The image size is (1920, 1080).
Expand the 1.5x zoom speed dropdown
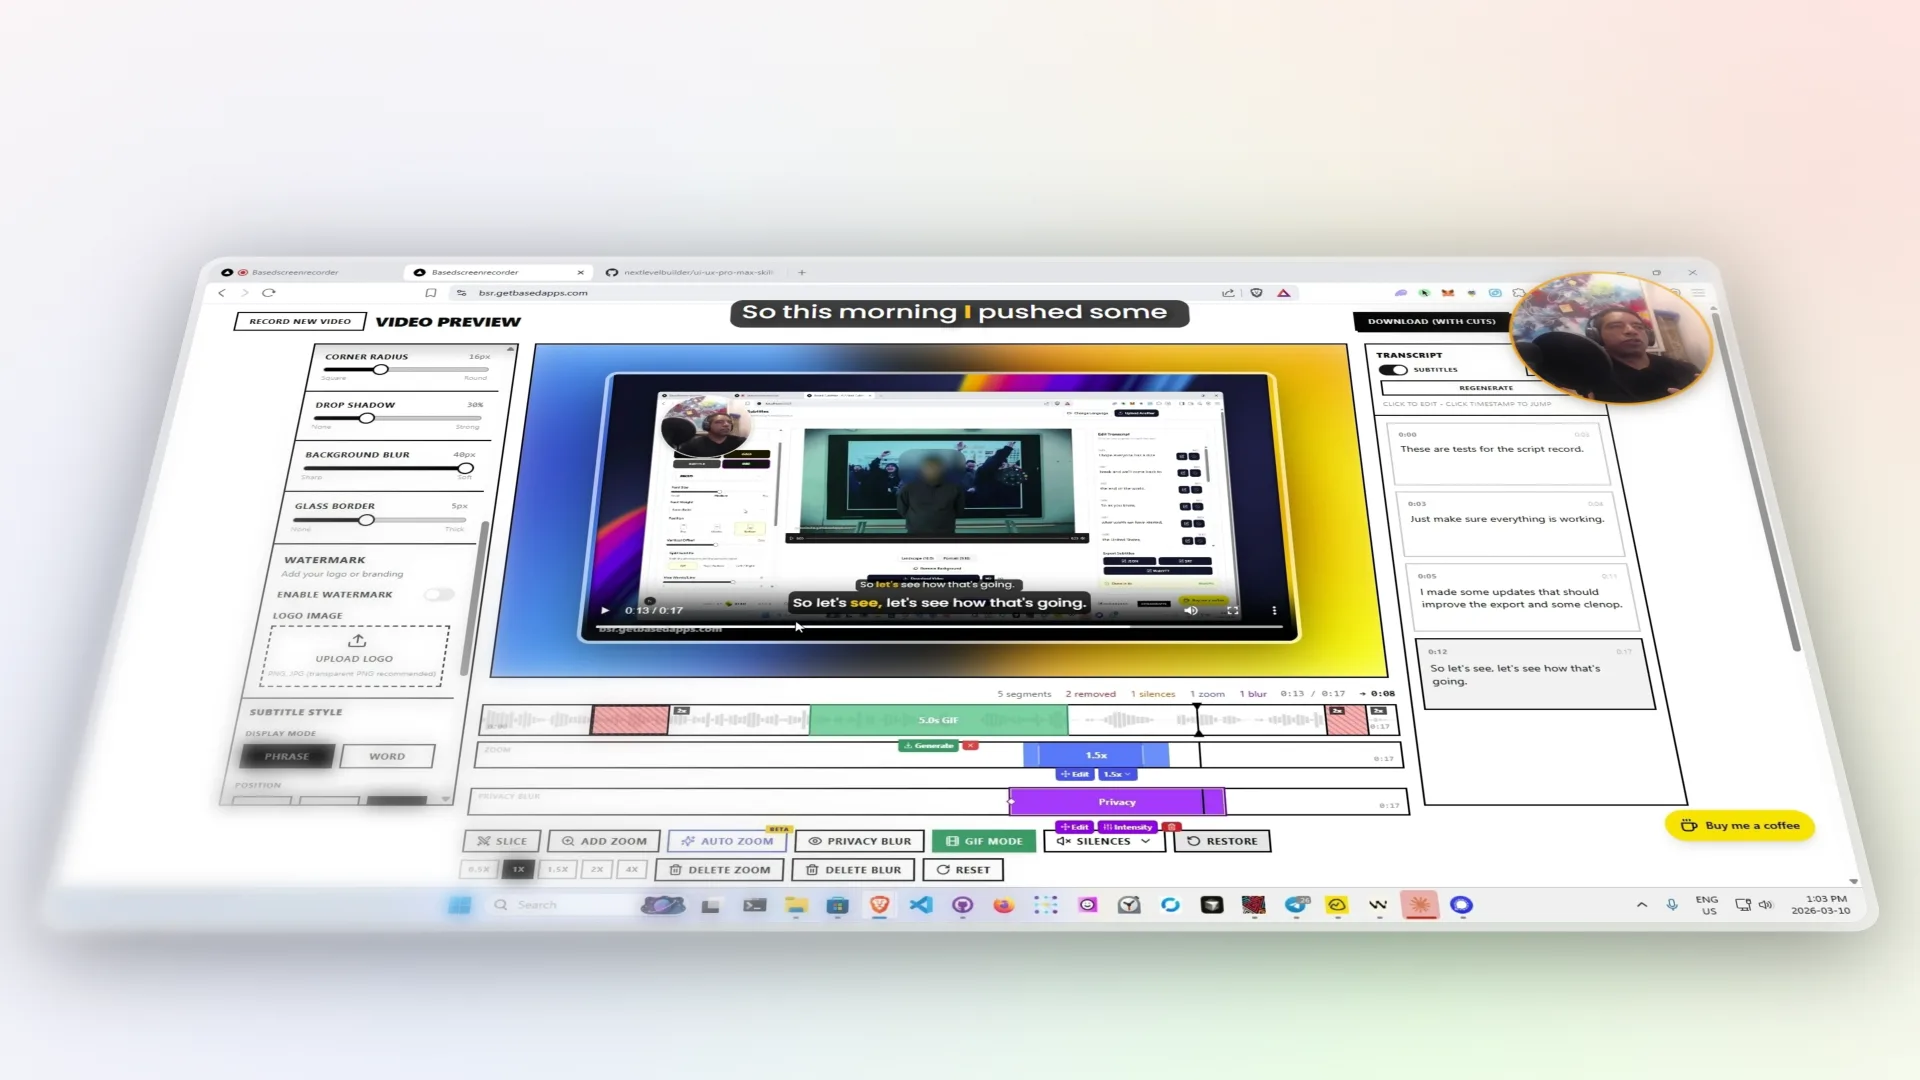point(1117,773)
